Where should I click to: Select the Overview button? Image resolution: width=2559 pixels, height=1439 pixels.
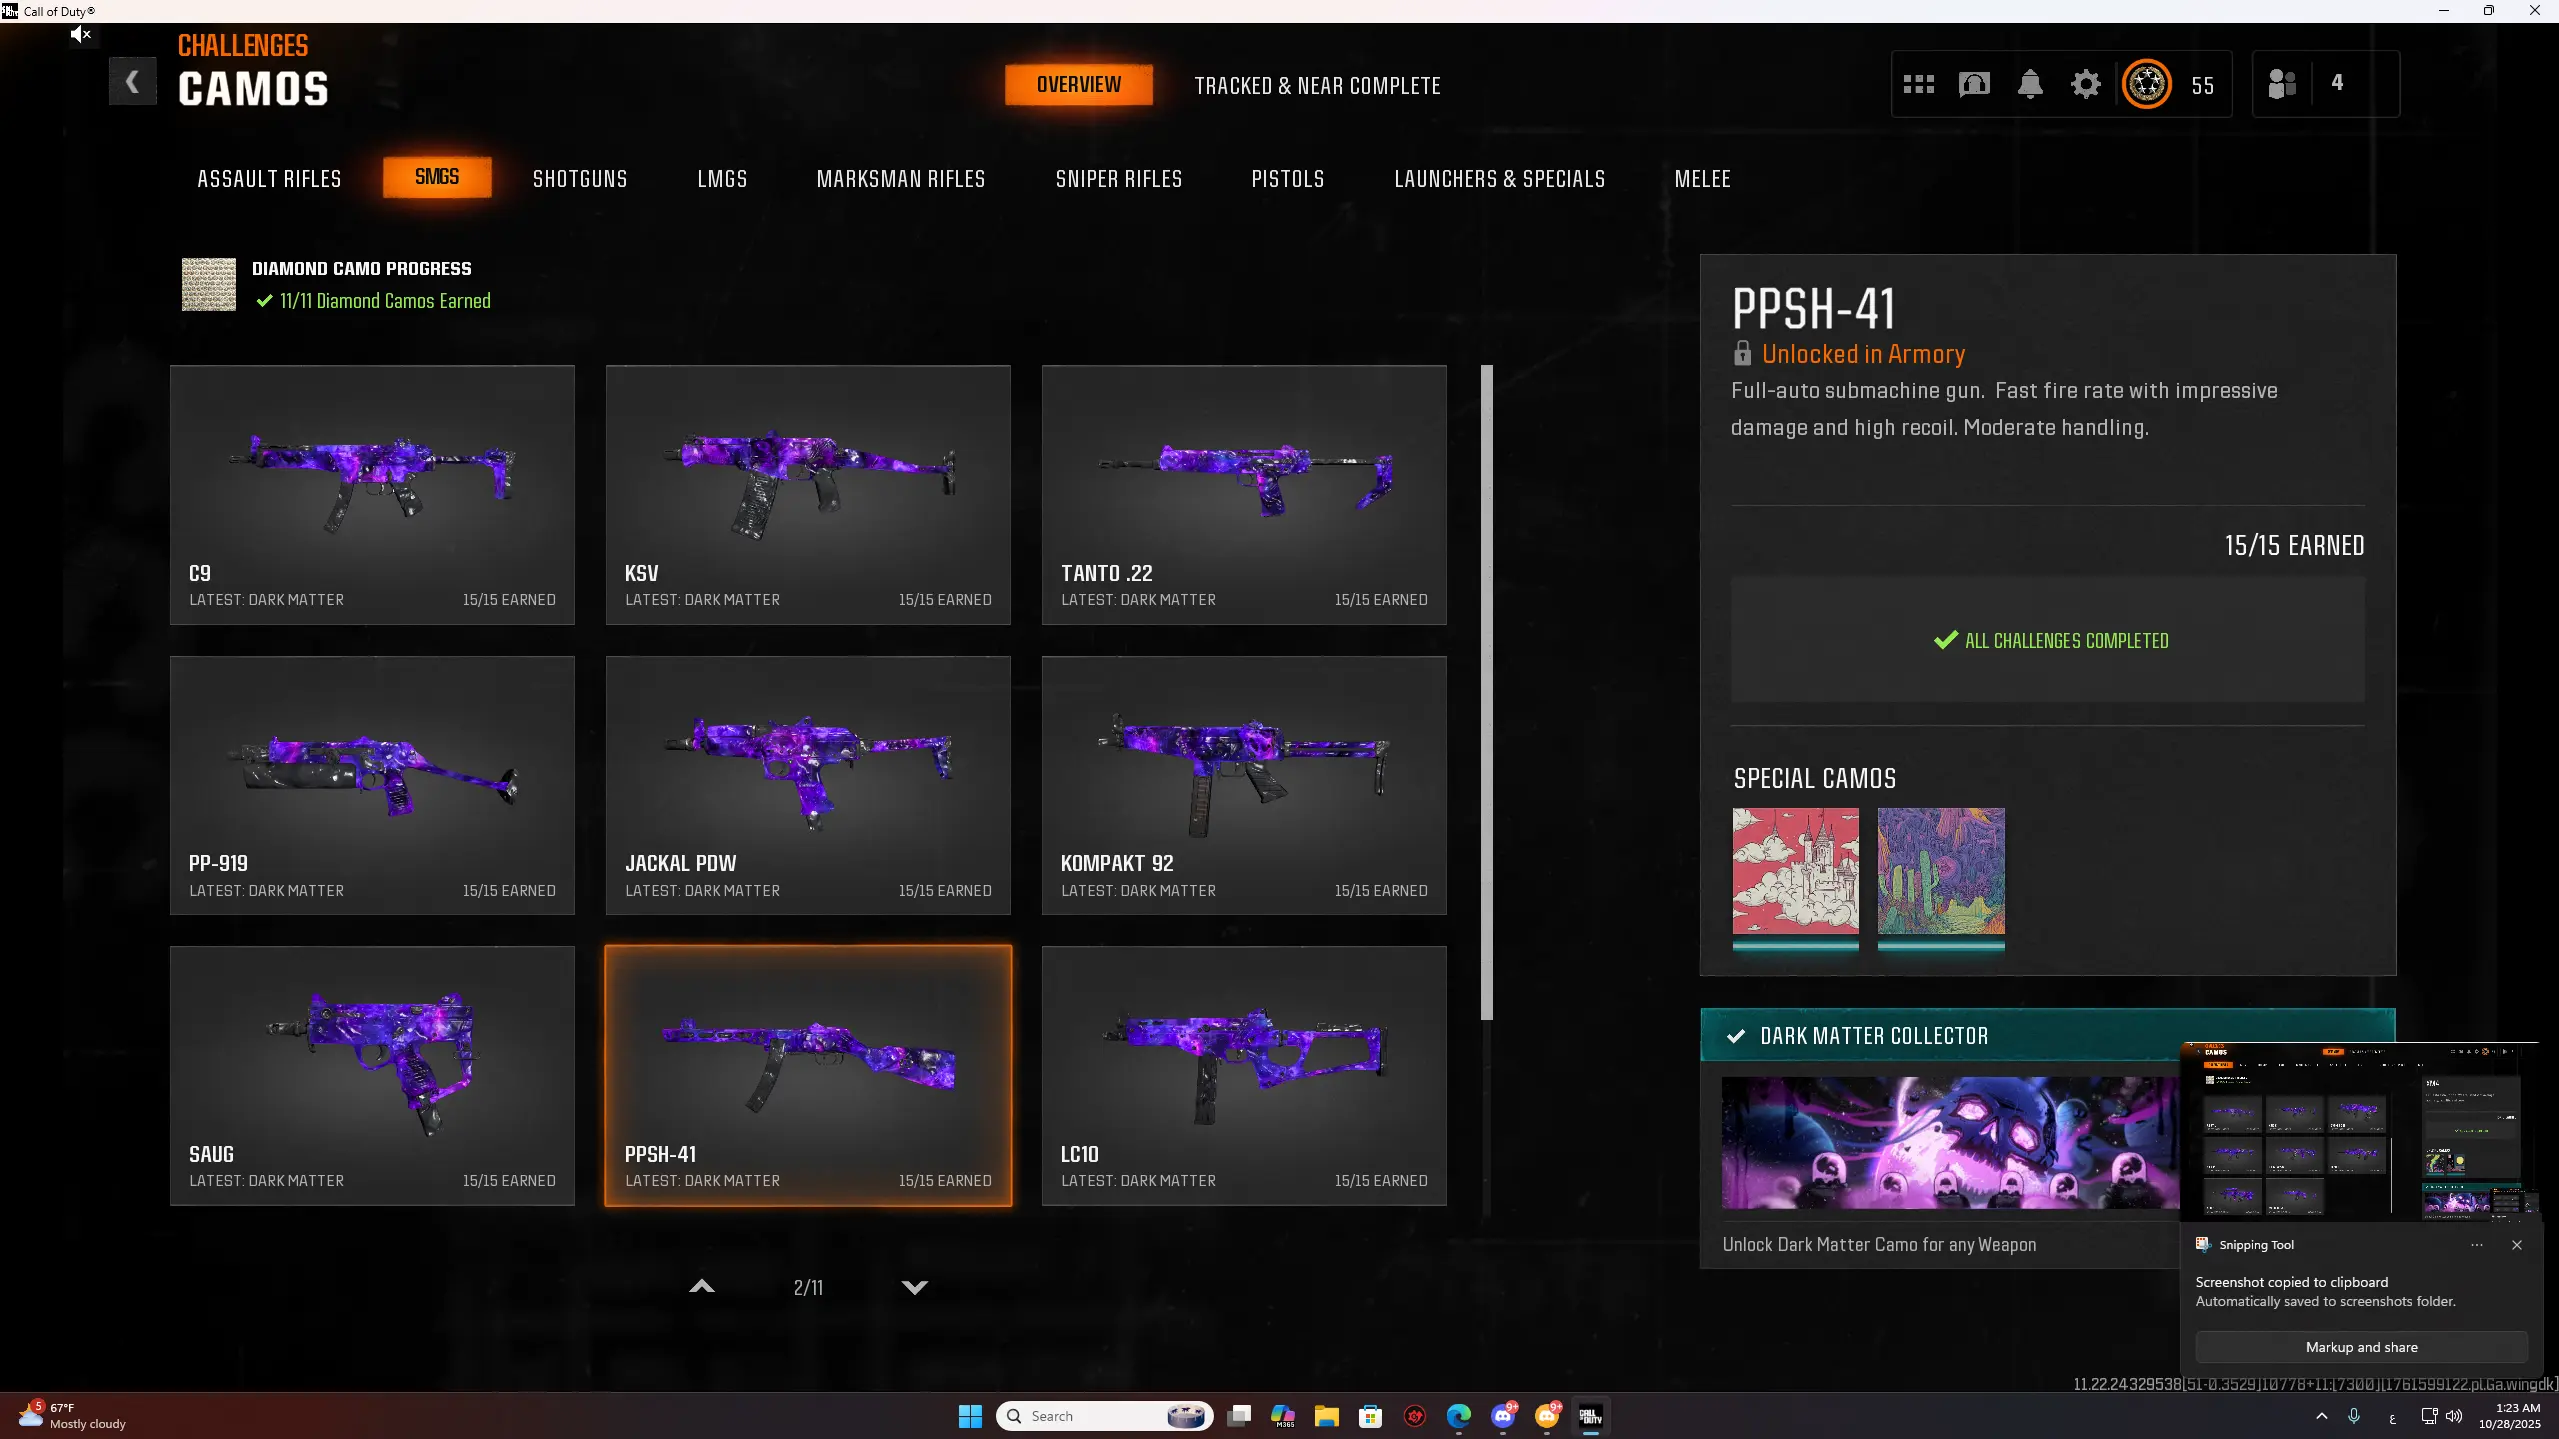tap(1078, 85)
